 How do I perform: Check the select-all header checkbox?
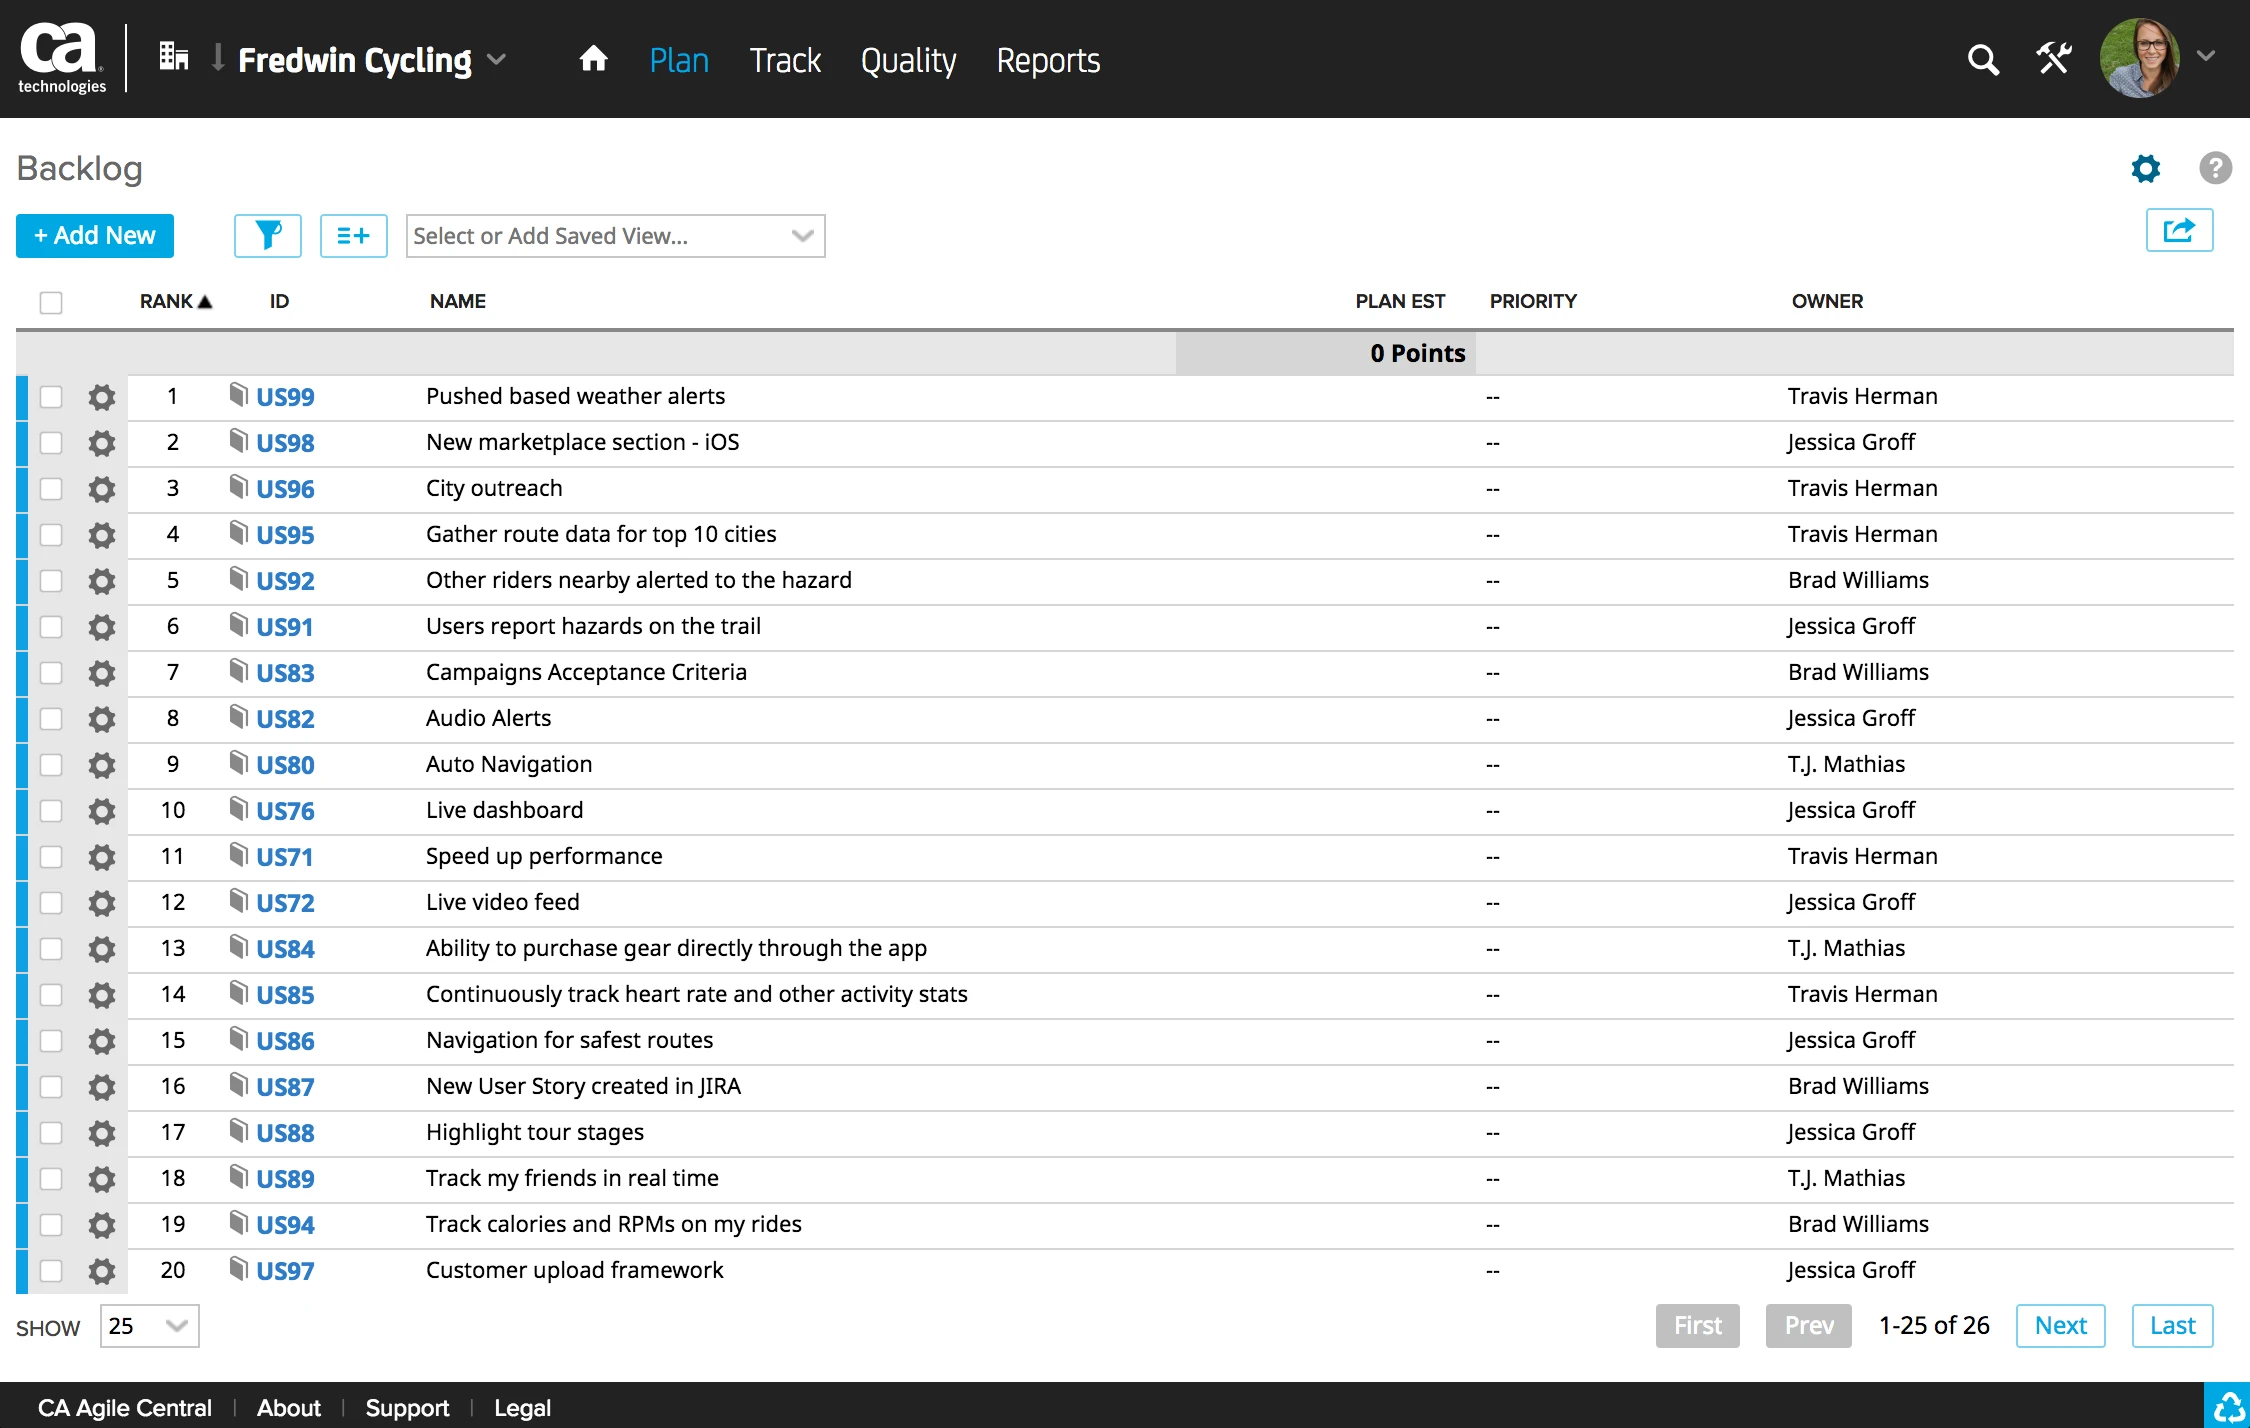pyautogui.click(x=51, y=302)
